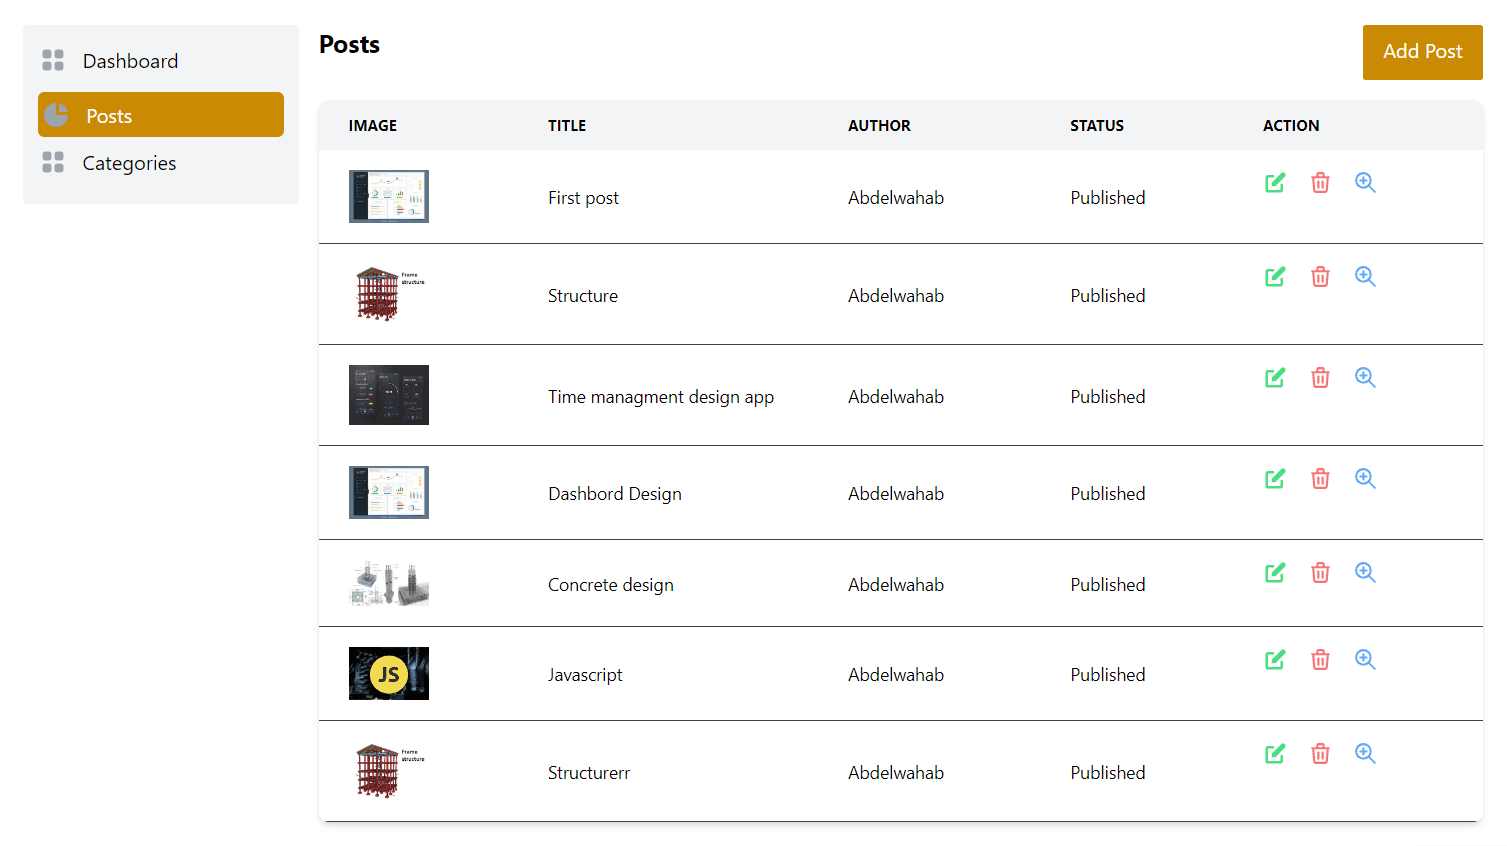Delete the Javascript post via trash icon
The height and width of the screenshot is (846, 1507).
point(1320,660)
